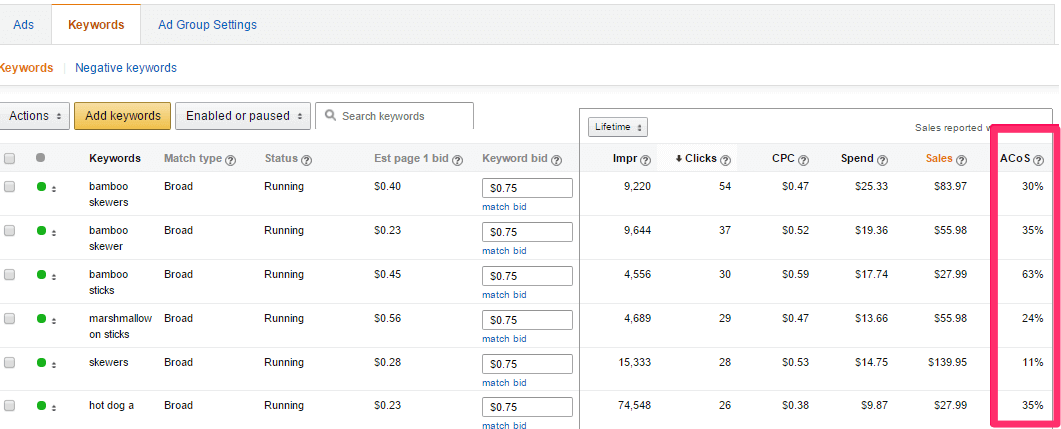The width and height of the screenshot is (1061, 429).
Task: Open the Negative keywords link
Action: tap(126, 68)
